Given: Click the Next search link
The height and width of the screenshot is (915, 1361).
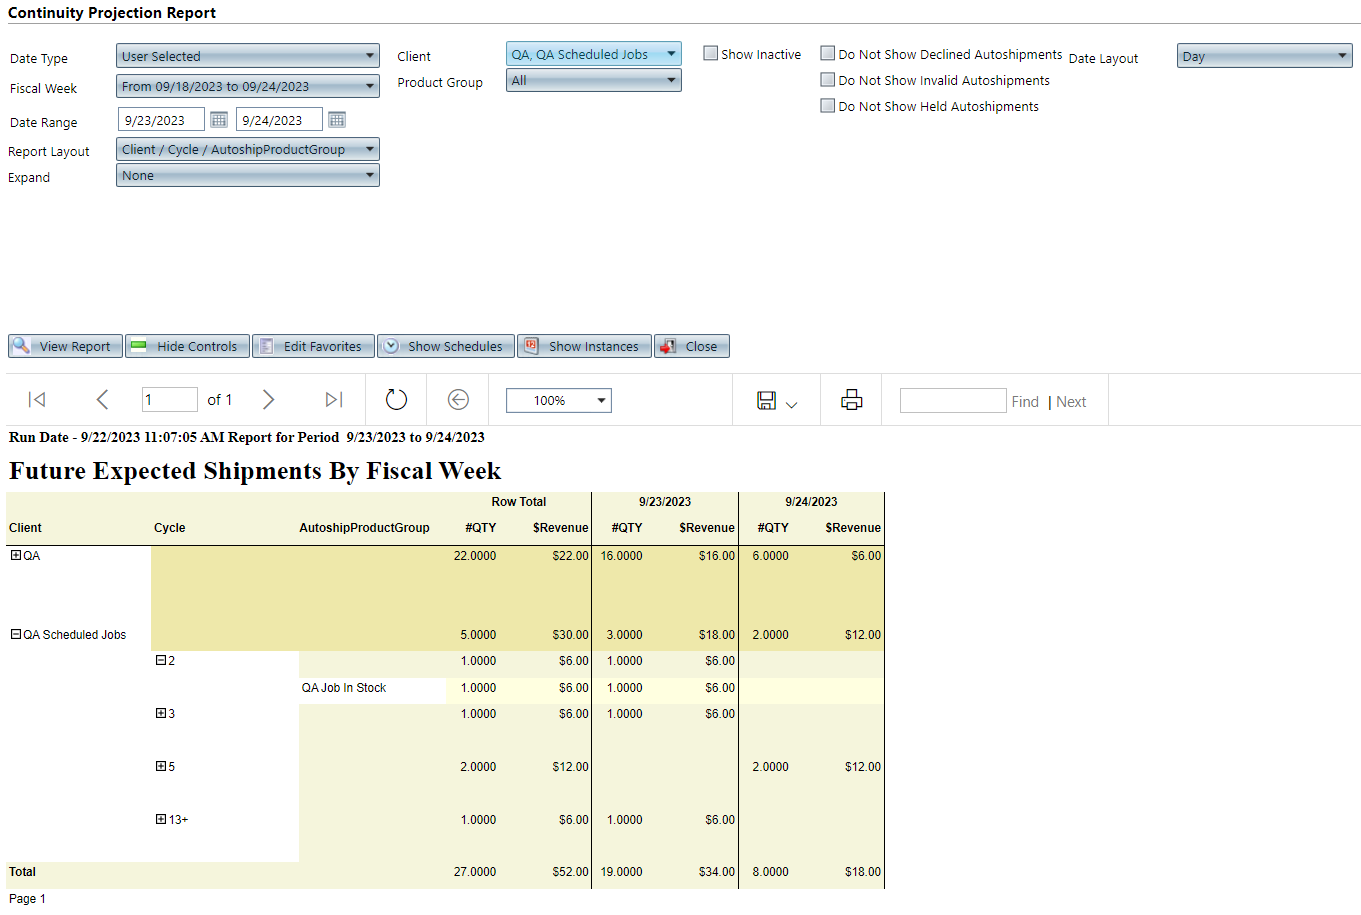Looking at the screenshot, I should (x=1071, y=402).
